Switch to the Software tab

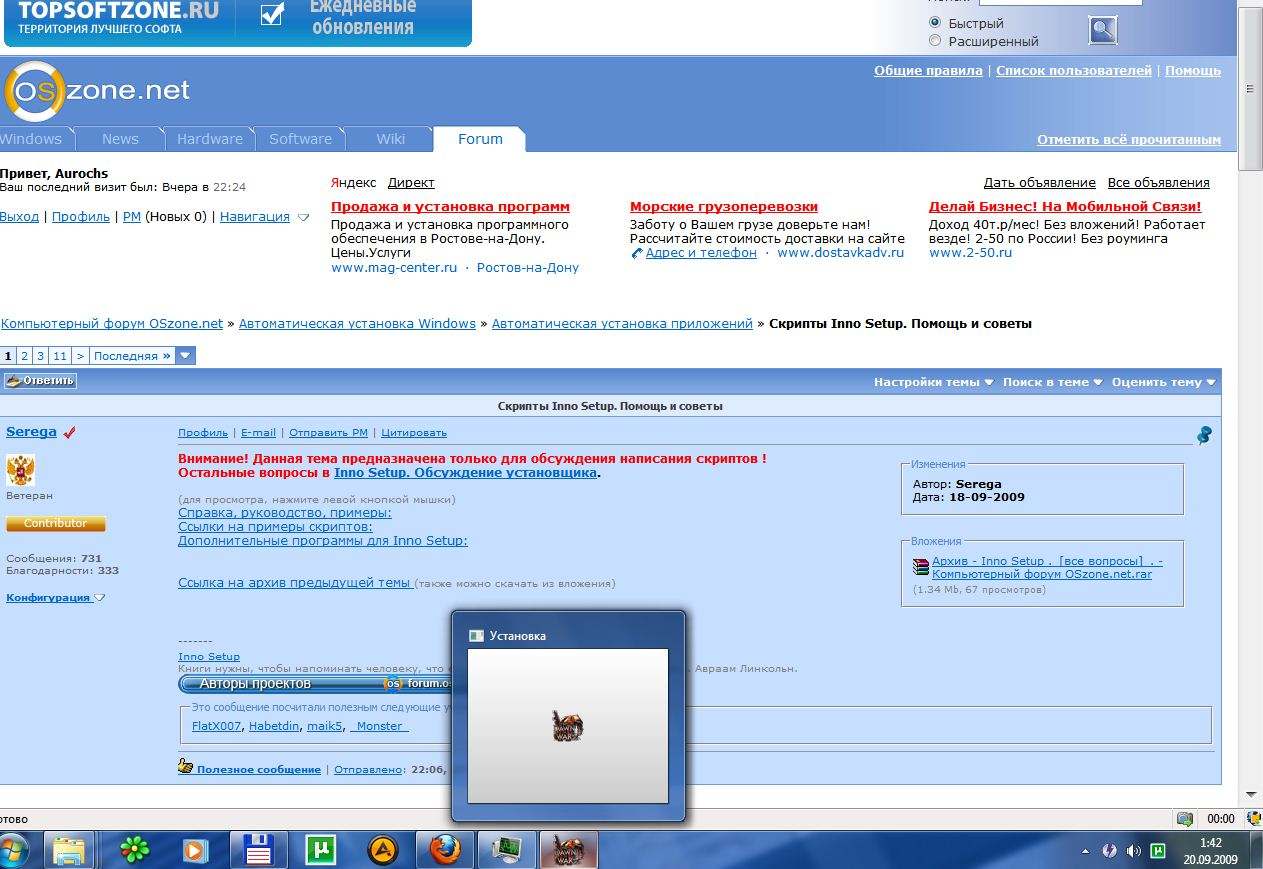point(300,139)
